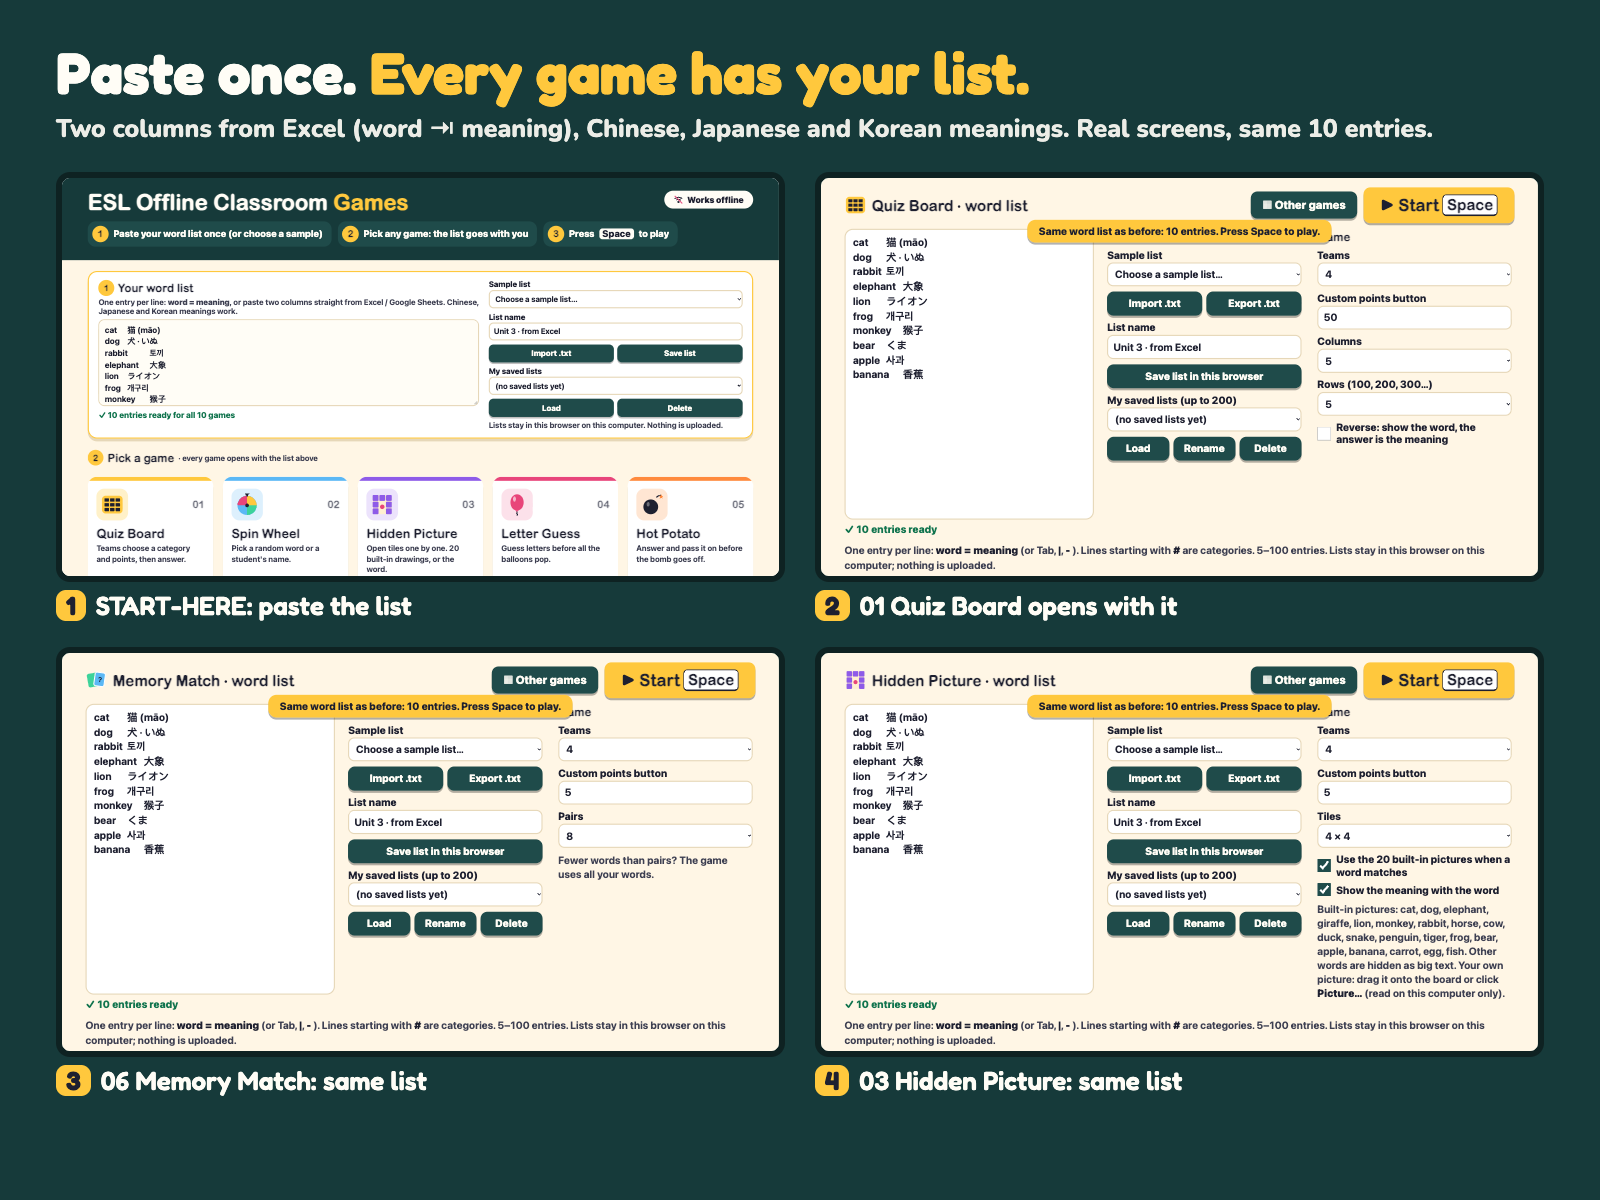This screenshot has width=1600, height=1200.
Task: Start the Memory Match game
Action: coord(679,680)
